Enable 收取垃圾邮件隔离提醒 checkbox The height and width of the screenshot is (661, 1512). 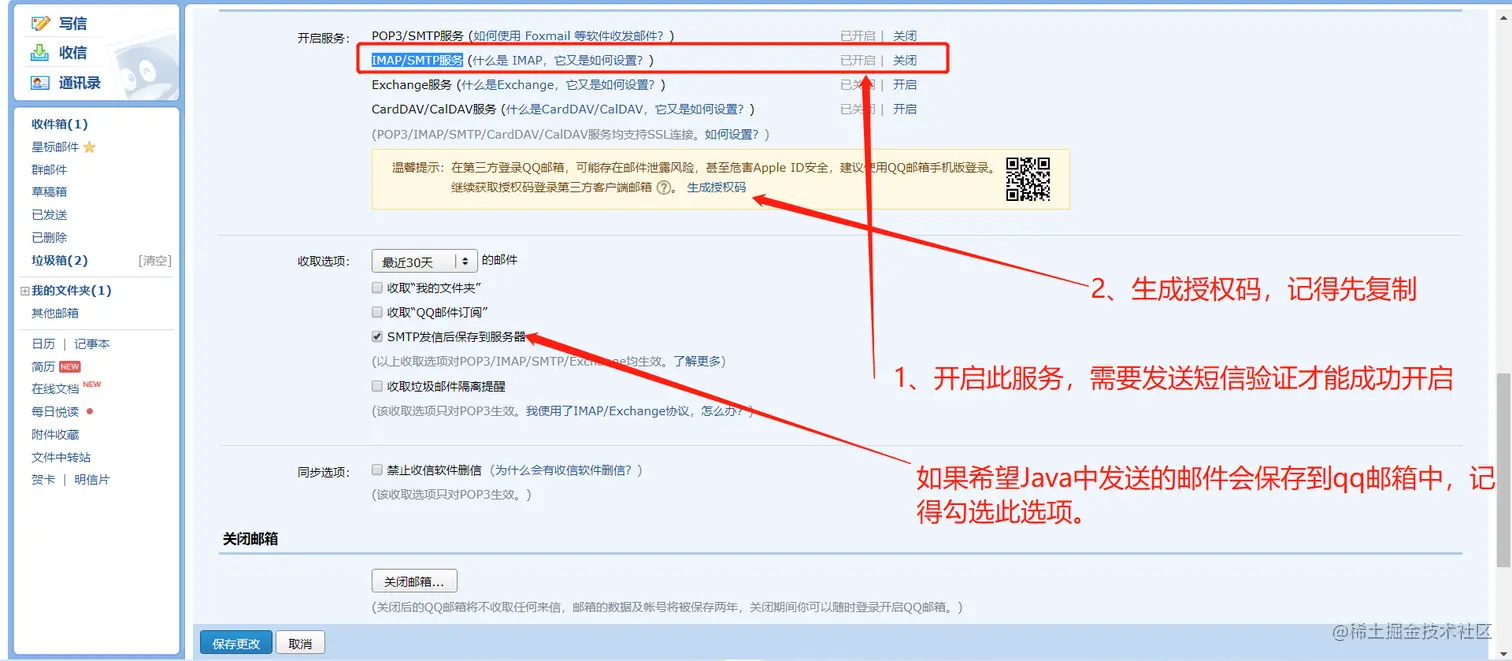point(377,386)
